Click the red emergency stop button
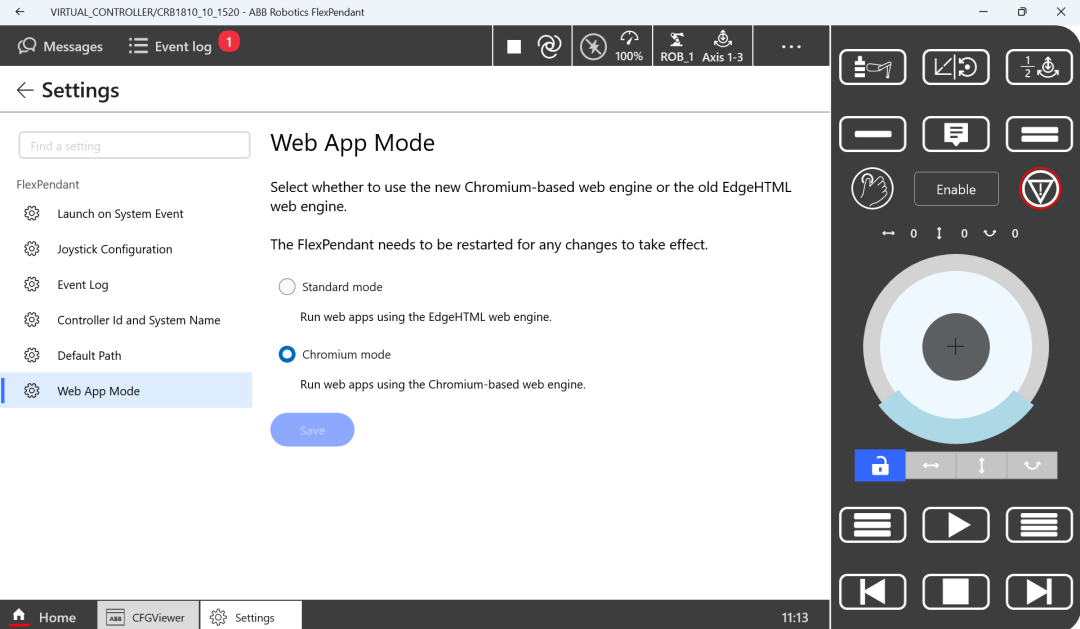The image size is (1080, 629). click(x=1039, y=189)
